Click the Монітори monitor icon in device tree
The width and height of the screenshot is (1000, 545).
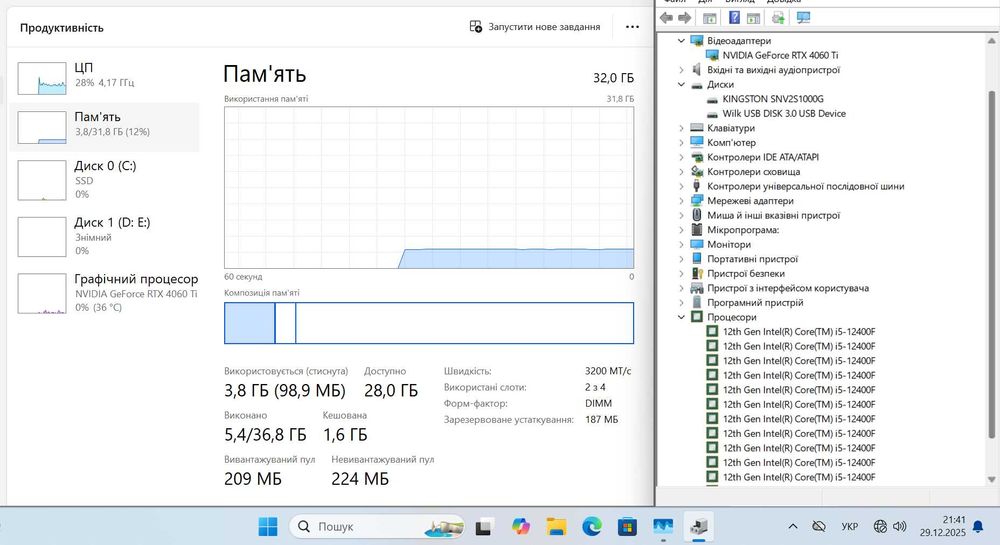tap(696, 244)
